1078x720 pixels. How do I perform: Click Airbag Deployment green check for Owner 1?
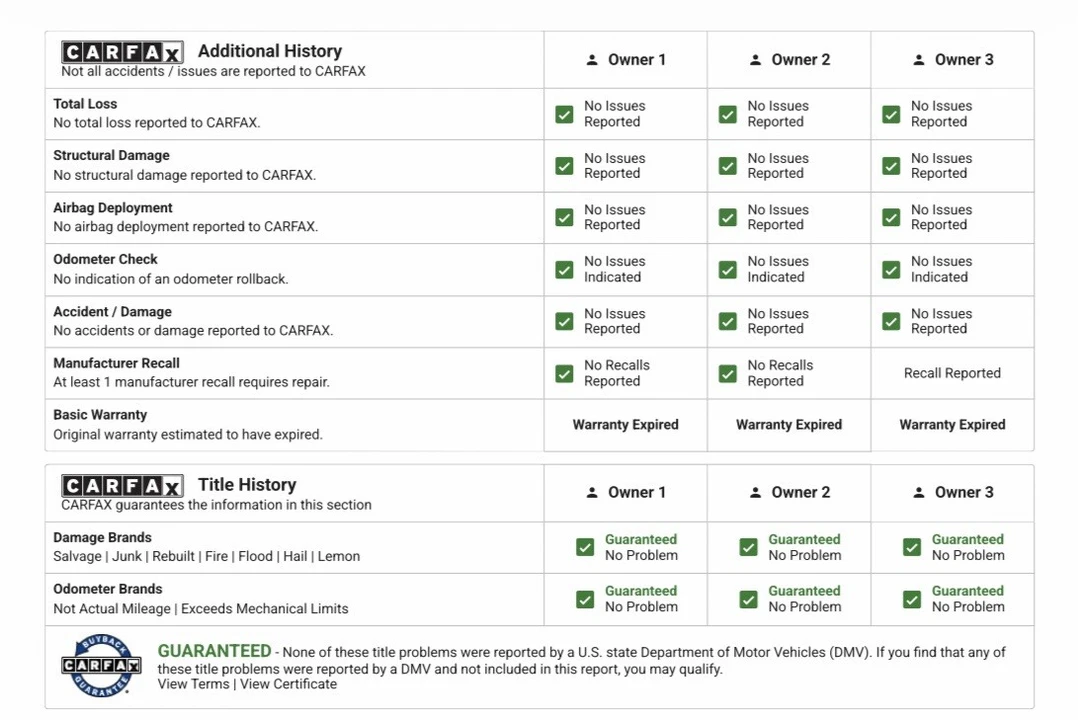564,217
